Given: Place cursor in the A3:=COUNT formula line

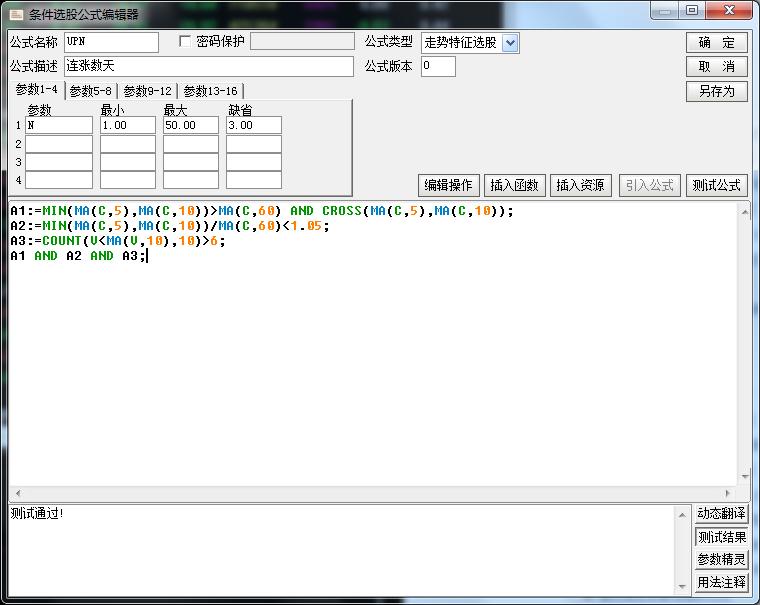Looking at the screenshot, I should tap(118, 241).
